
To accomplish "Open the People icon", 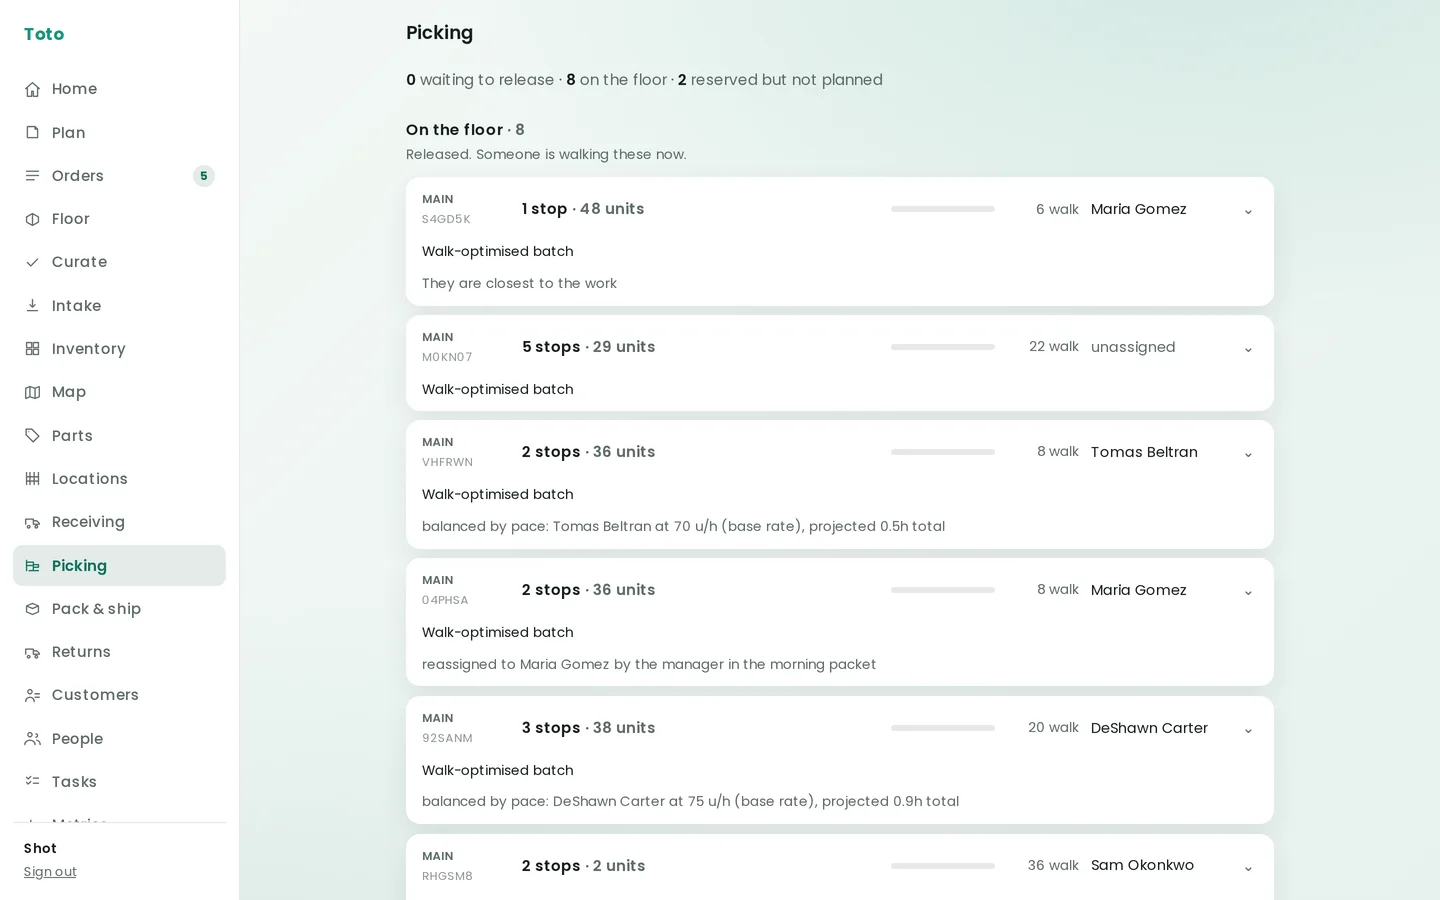I will coord(32,739).
